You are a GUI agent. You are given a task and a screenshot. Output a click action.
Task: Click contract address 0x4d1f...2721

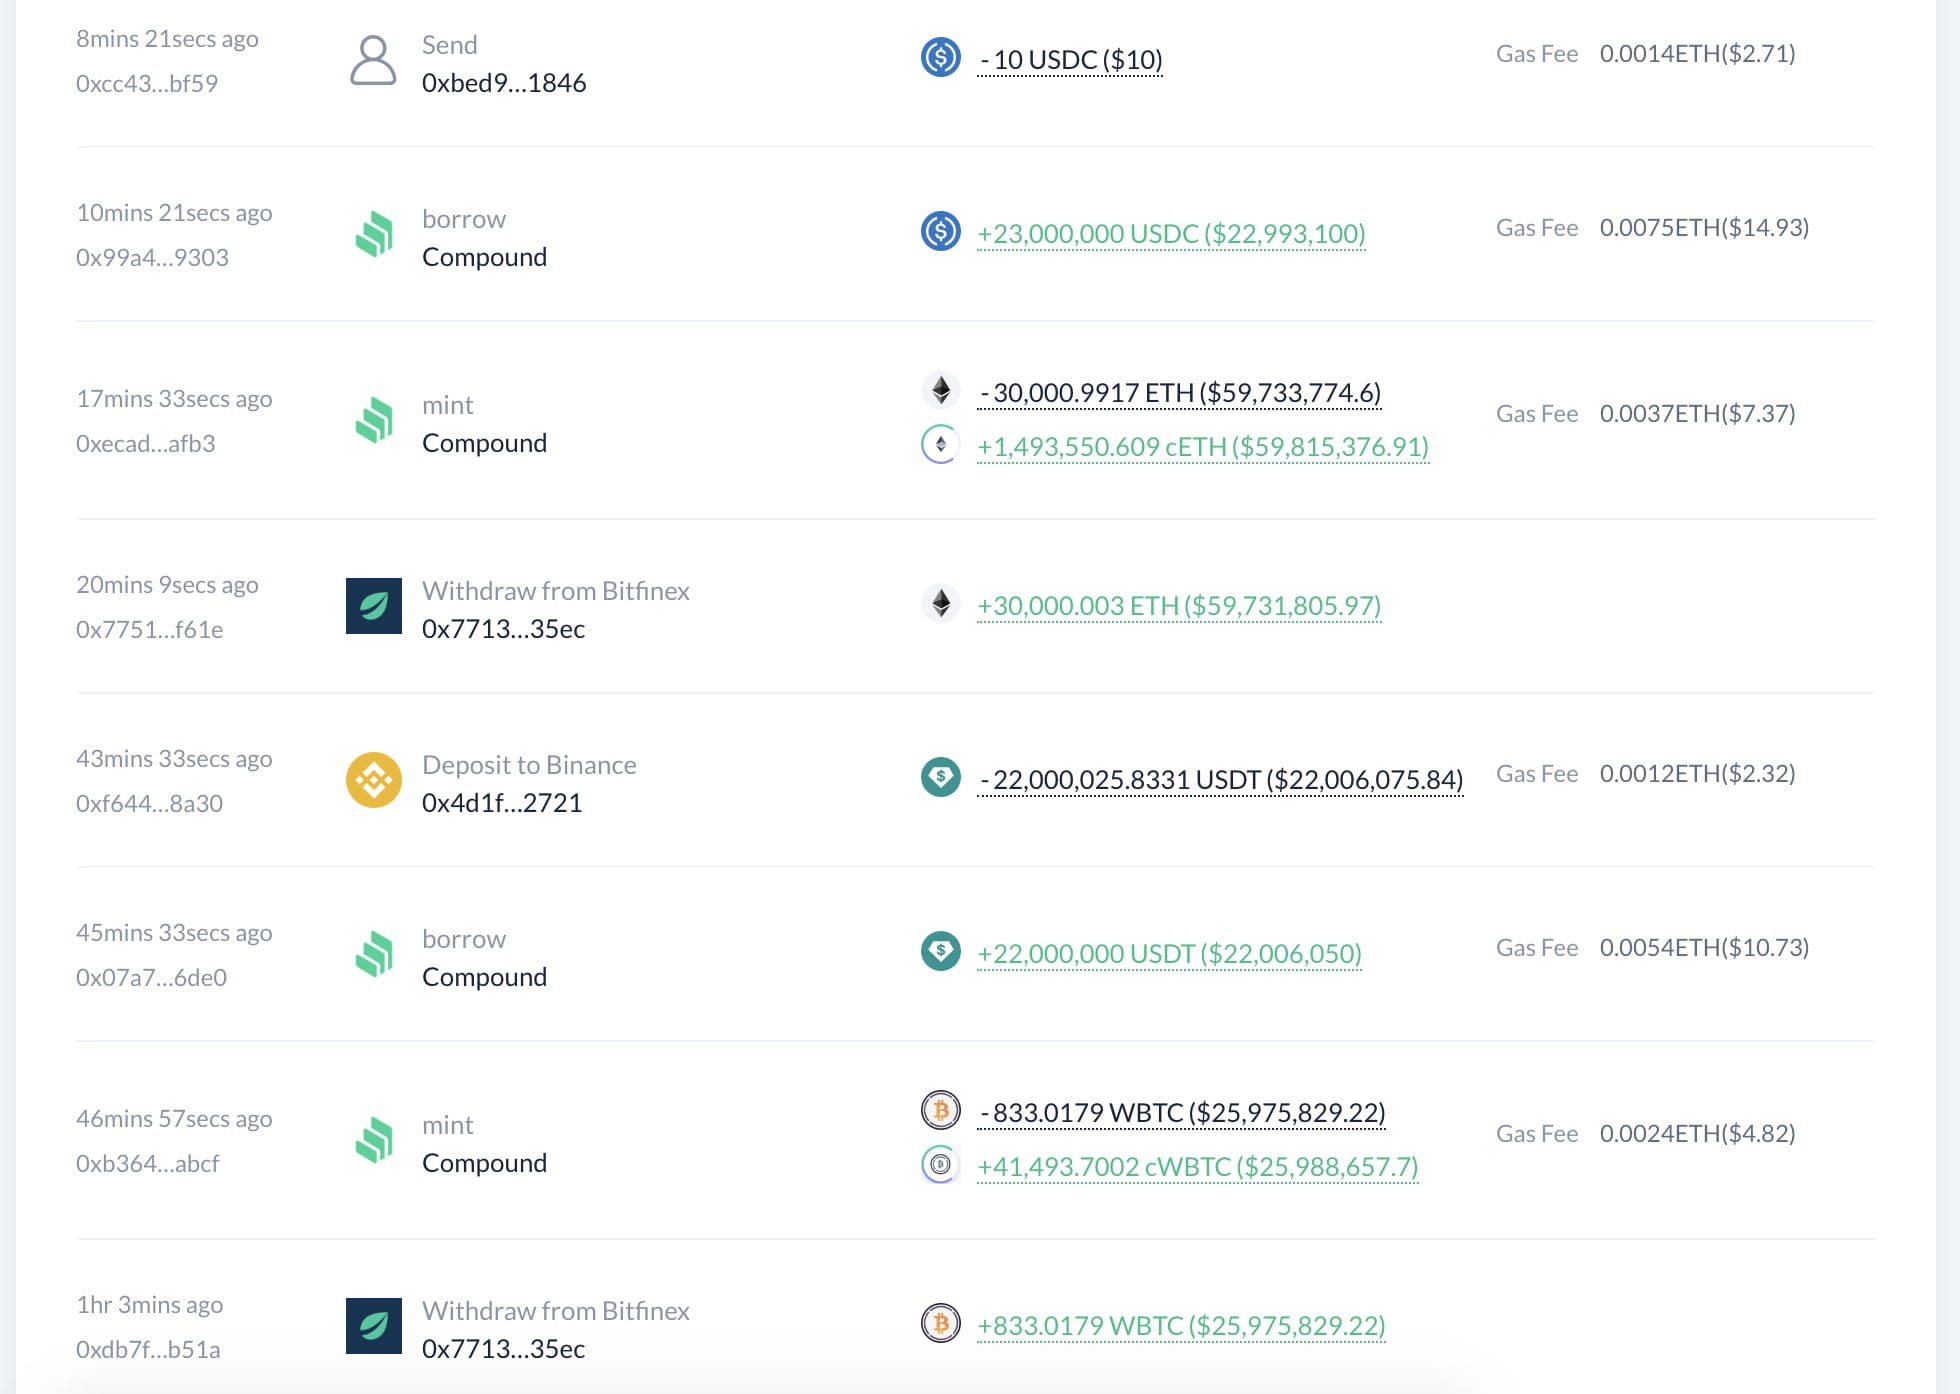[503, 802]
